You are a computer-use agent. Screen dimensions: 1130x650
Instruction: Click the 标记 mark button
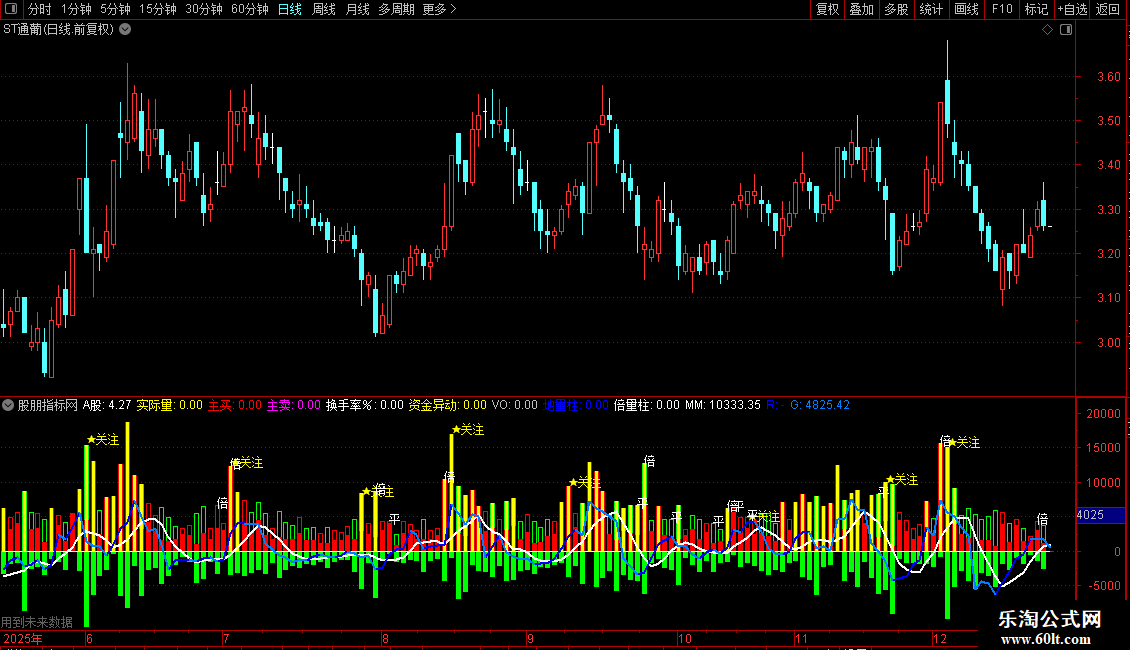pos(1036,9)
